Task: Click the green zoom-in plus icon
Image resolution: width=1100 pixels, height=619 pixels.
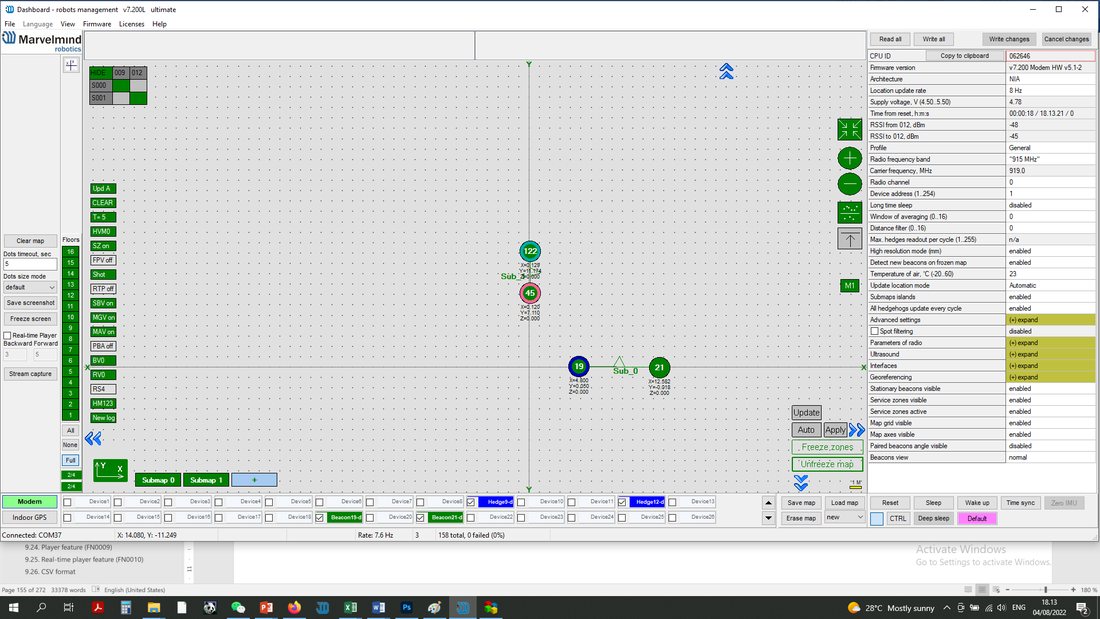Action: (x=850, y=158)
